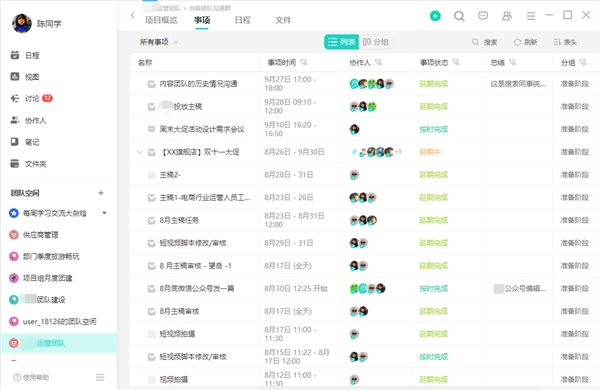Click the 使用帮助 help link
This screenshot has width=600, height=390.
click(x=31, y=377)
